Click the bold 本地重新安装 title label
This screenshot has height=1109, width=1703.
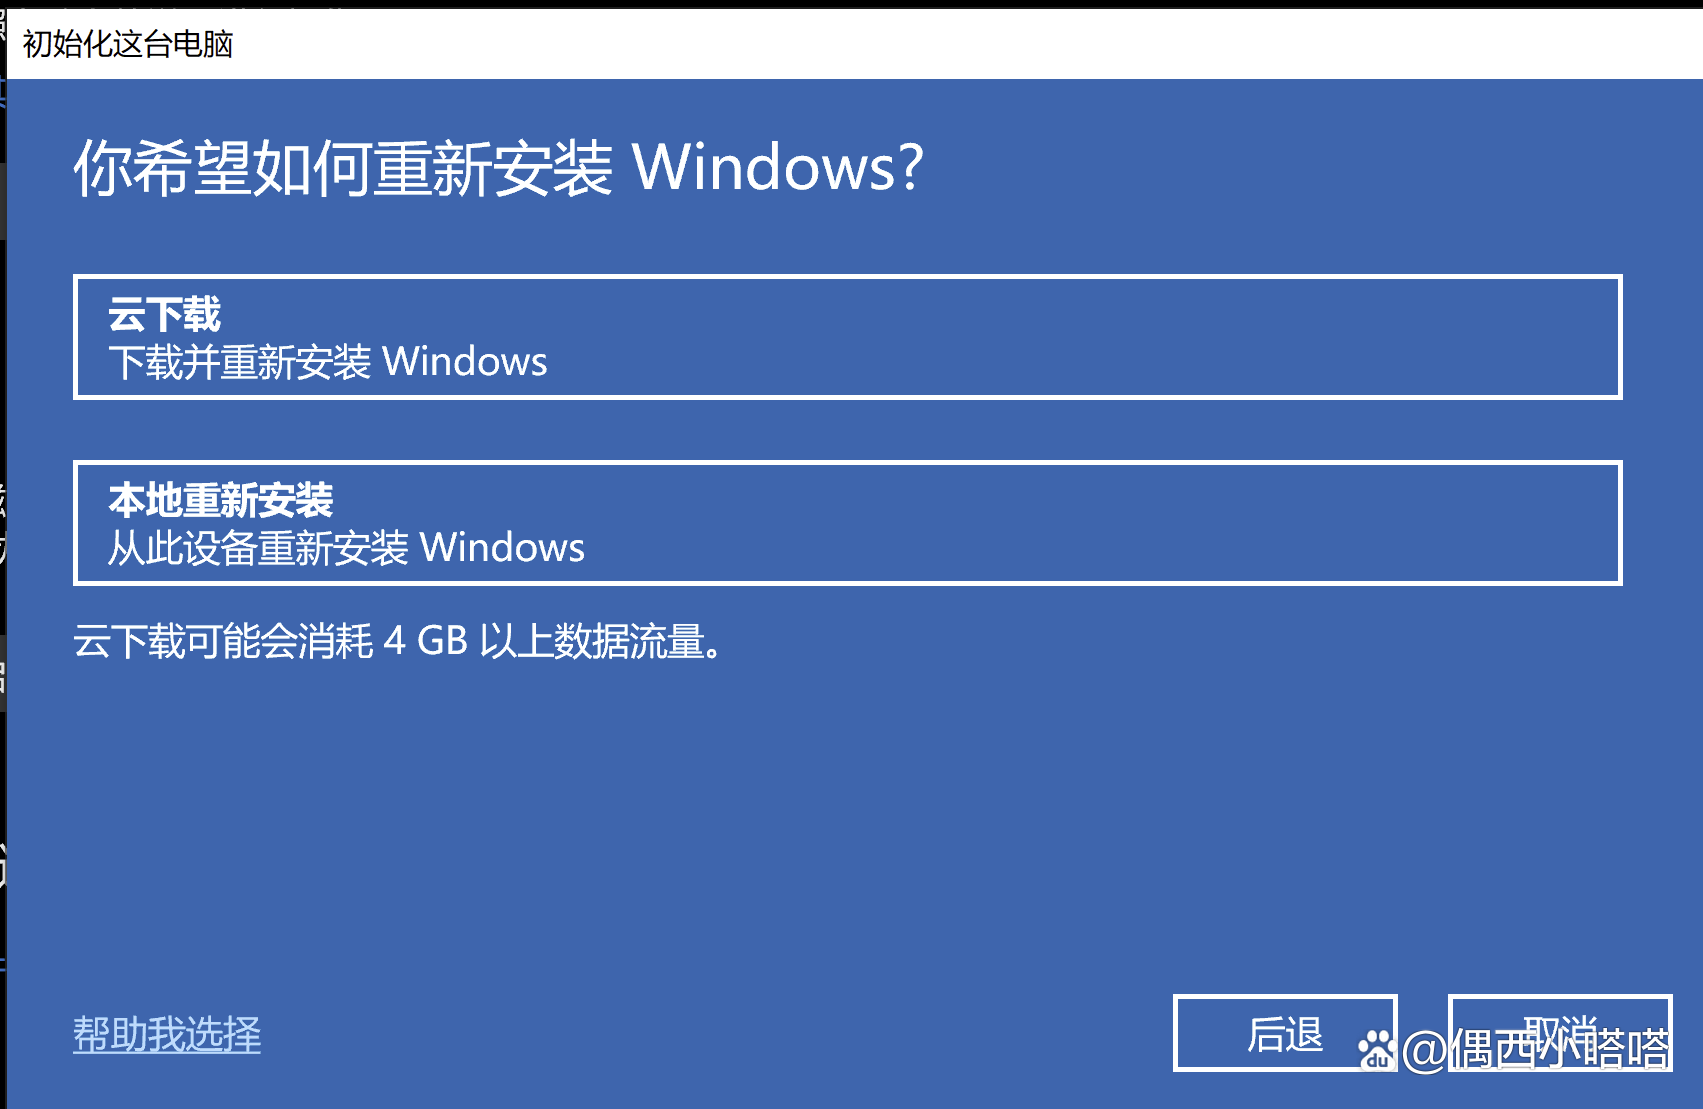click(221, 500)
